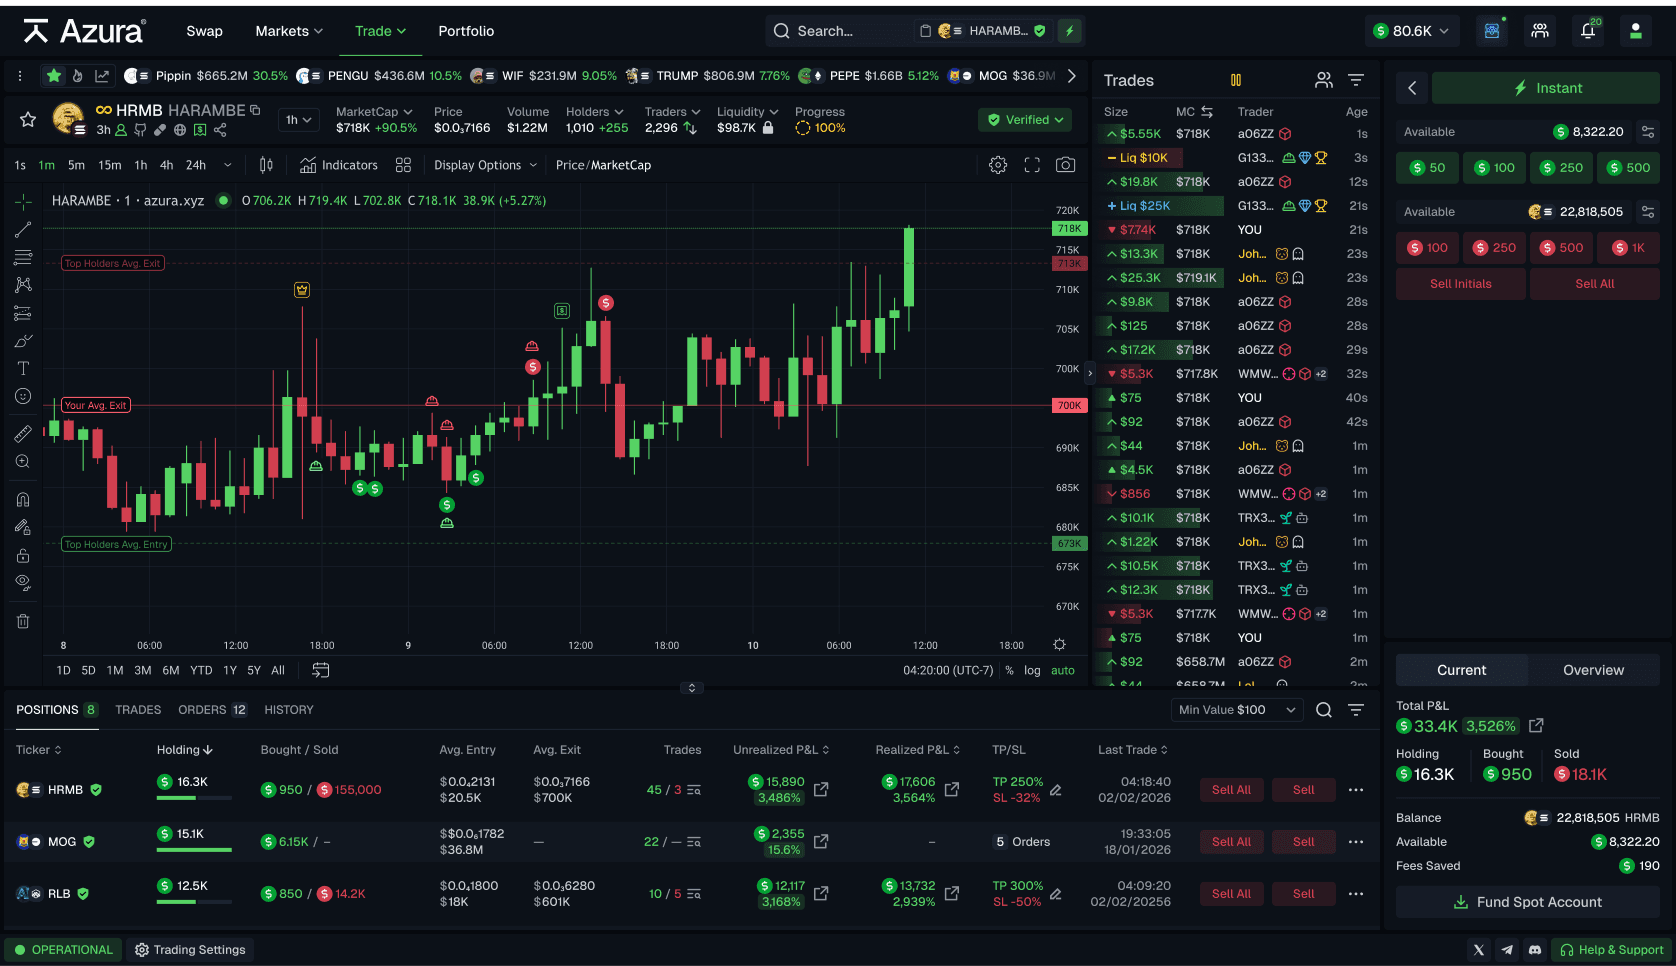
Task: Click the star favorite icon for HRMB
Action: tap(28, 120)
